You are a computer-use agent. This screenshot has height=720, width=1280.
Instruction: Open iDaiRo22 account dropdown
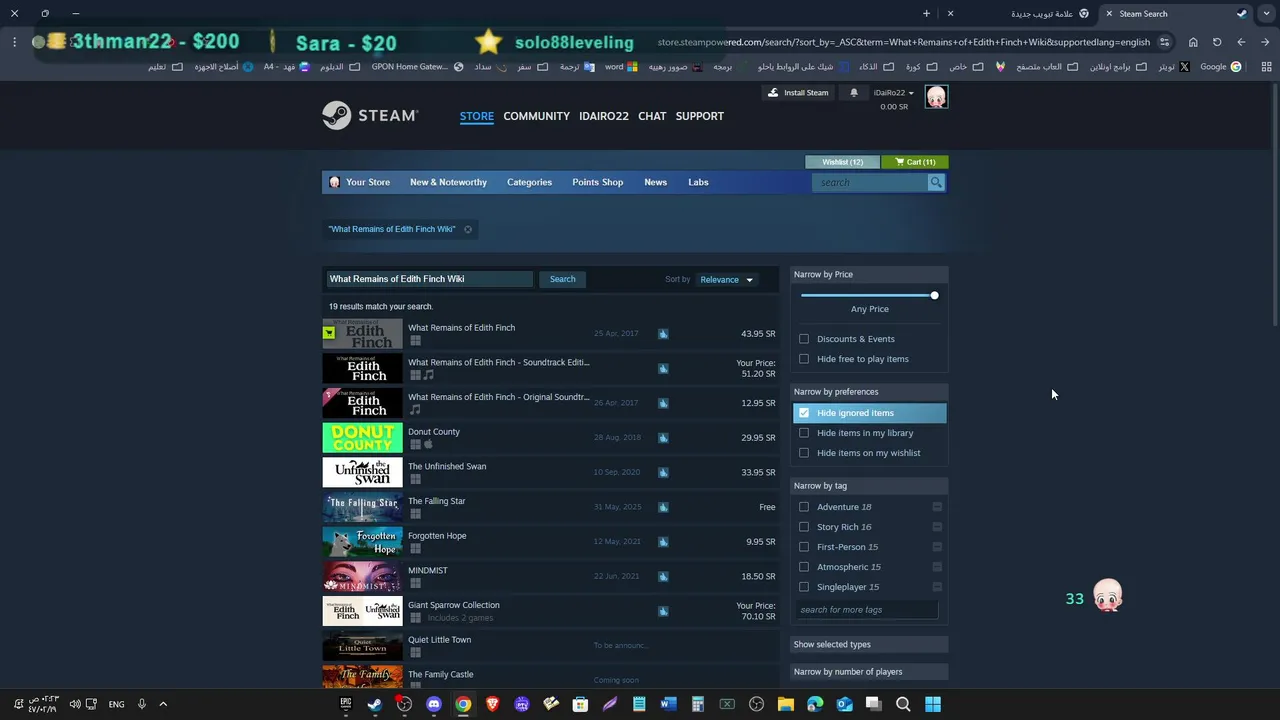point(893,93)
